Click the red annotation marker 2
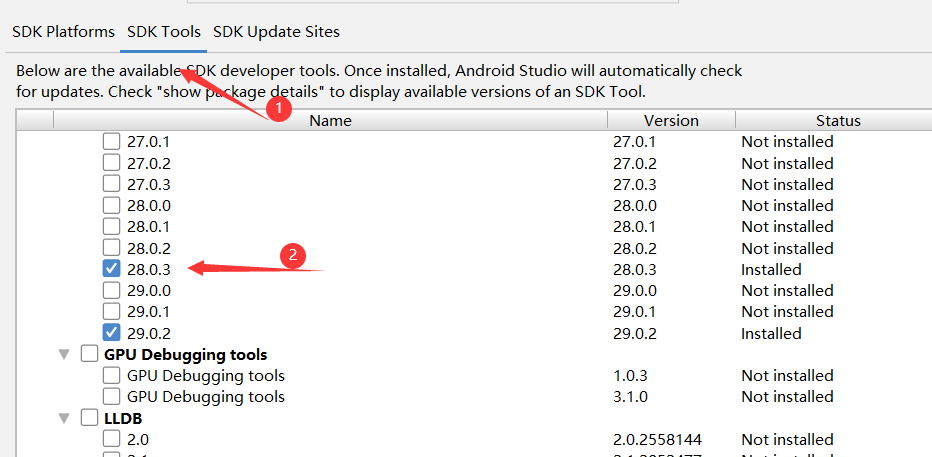The width and height of the screenshot is (932, 457). click(x=292, y=256)
